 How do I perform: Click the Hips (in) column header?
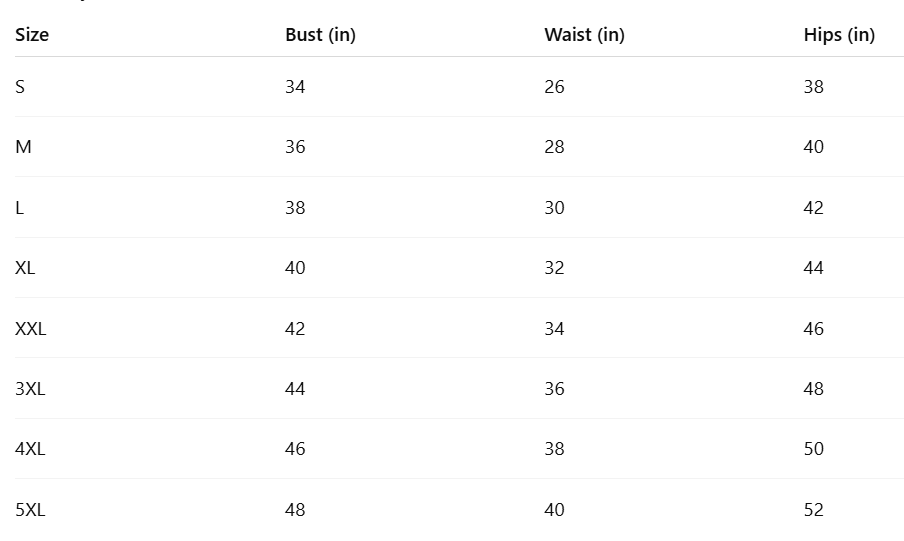pos(839,35)
